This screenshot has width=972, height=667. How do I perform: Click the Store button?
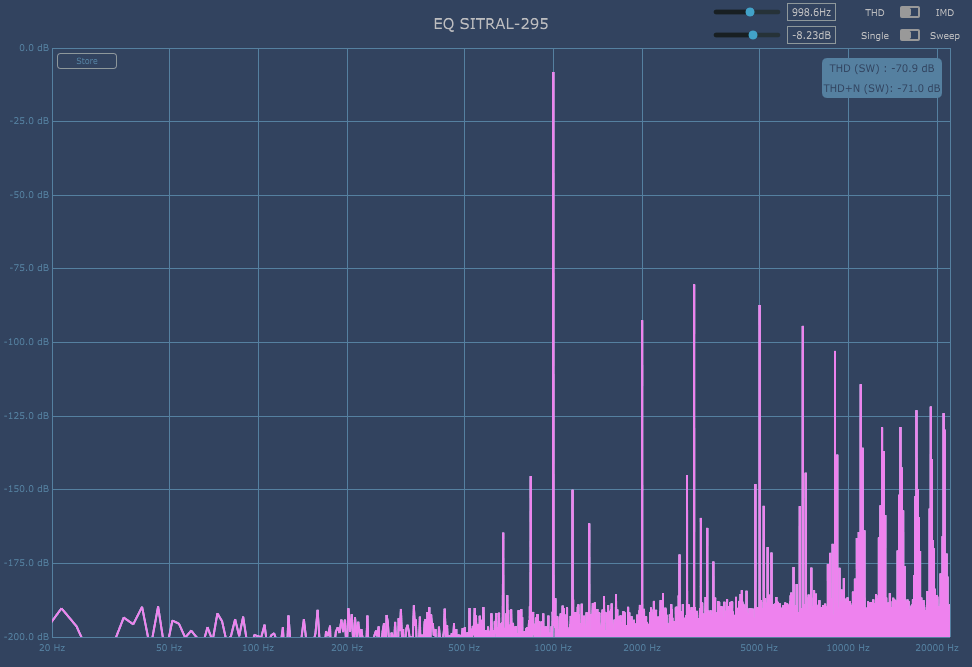tap(87, 61)
